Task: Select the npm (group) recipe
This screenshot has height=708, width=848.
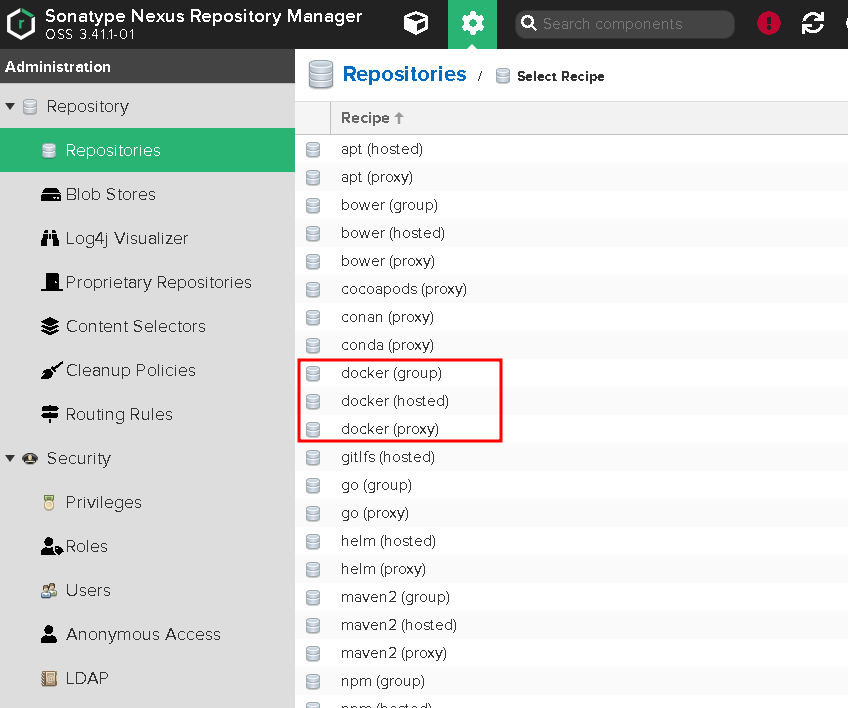Action: click(x=571, y=681)
